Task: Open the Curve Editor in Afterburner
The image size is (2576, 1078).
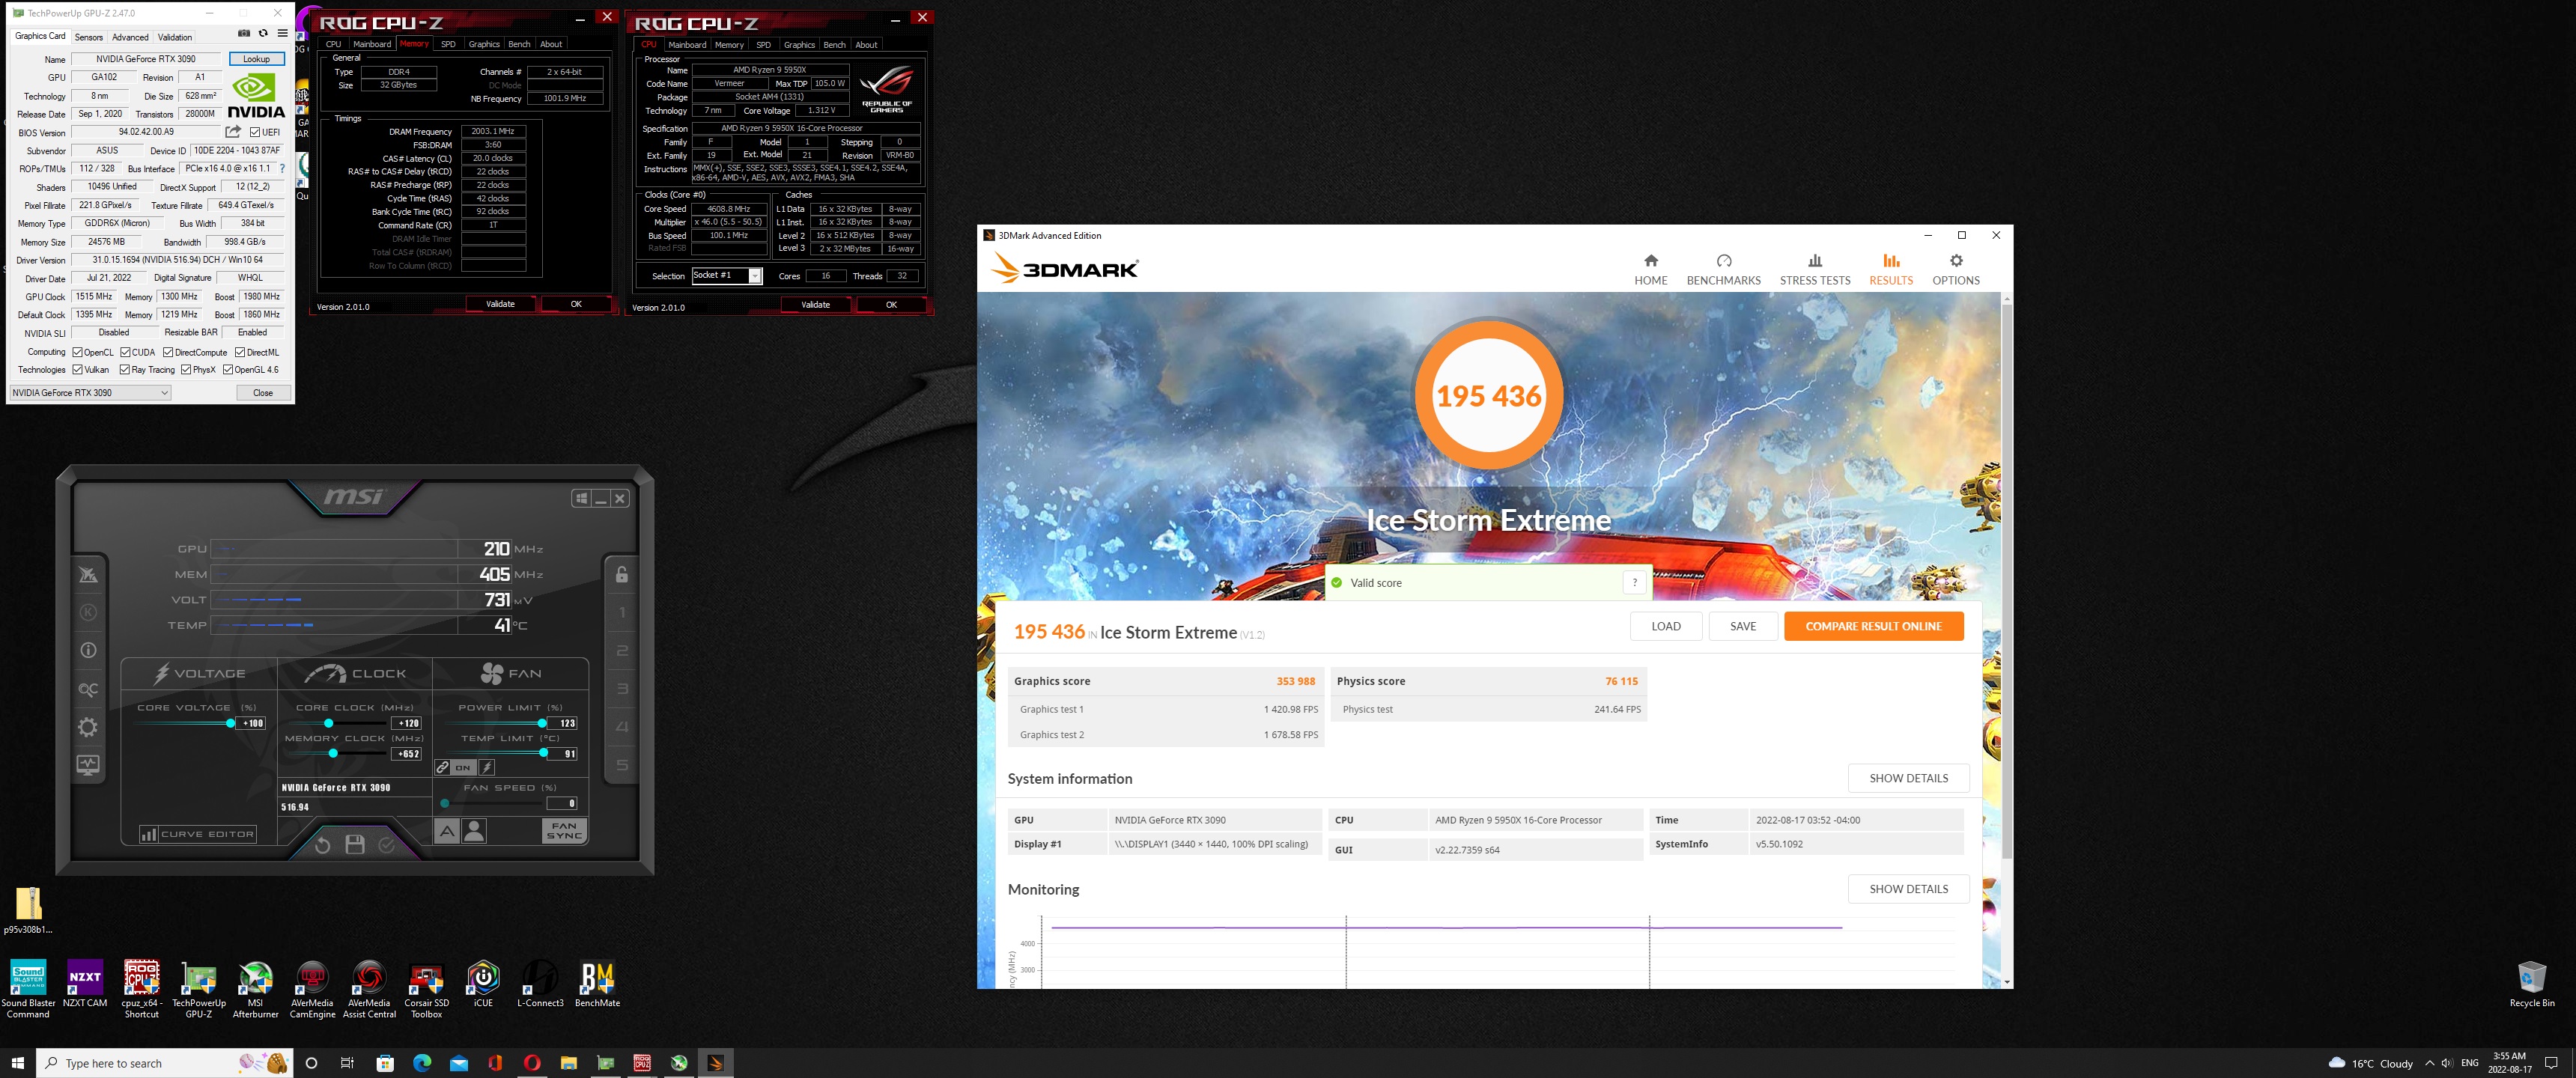Action: coord(198,834)
